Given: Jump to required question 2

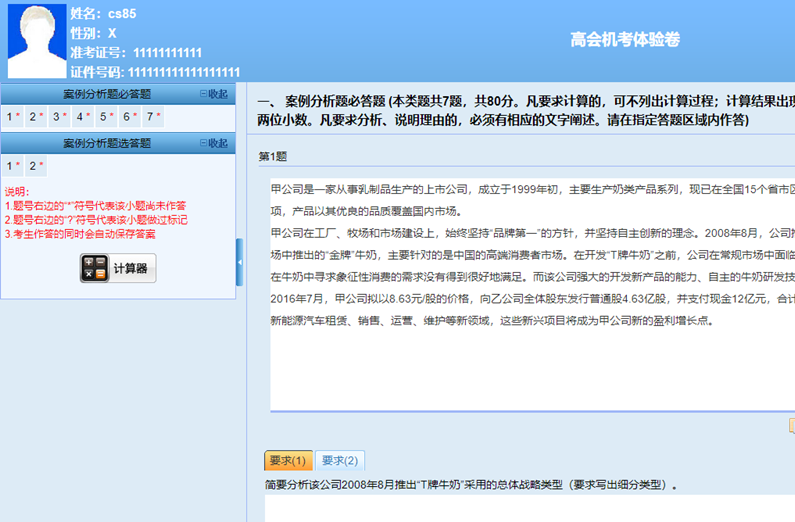Looking at the screenshot, I should point(35,117).
